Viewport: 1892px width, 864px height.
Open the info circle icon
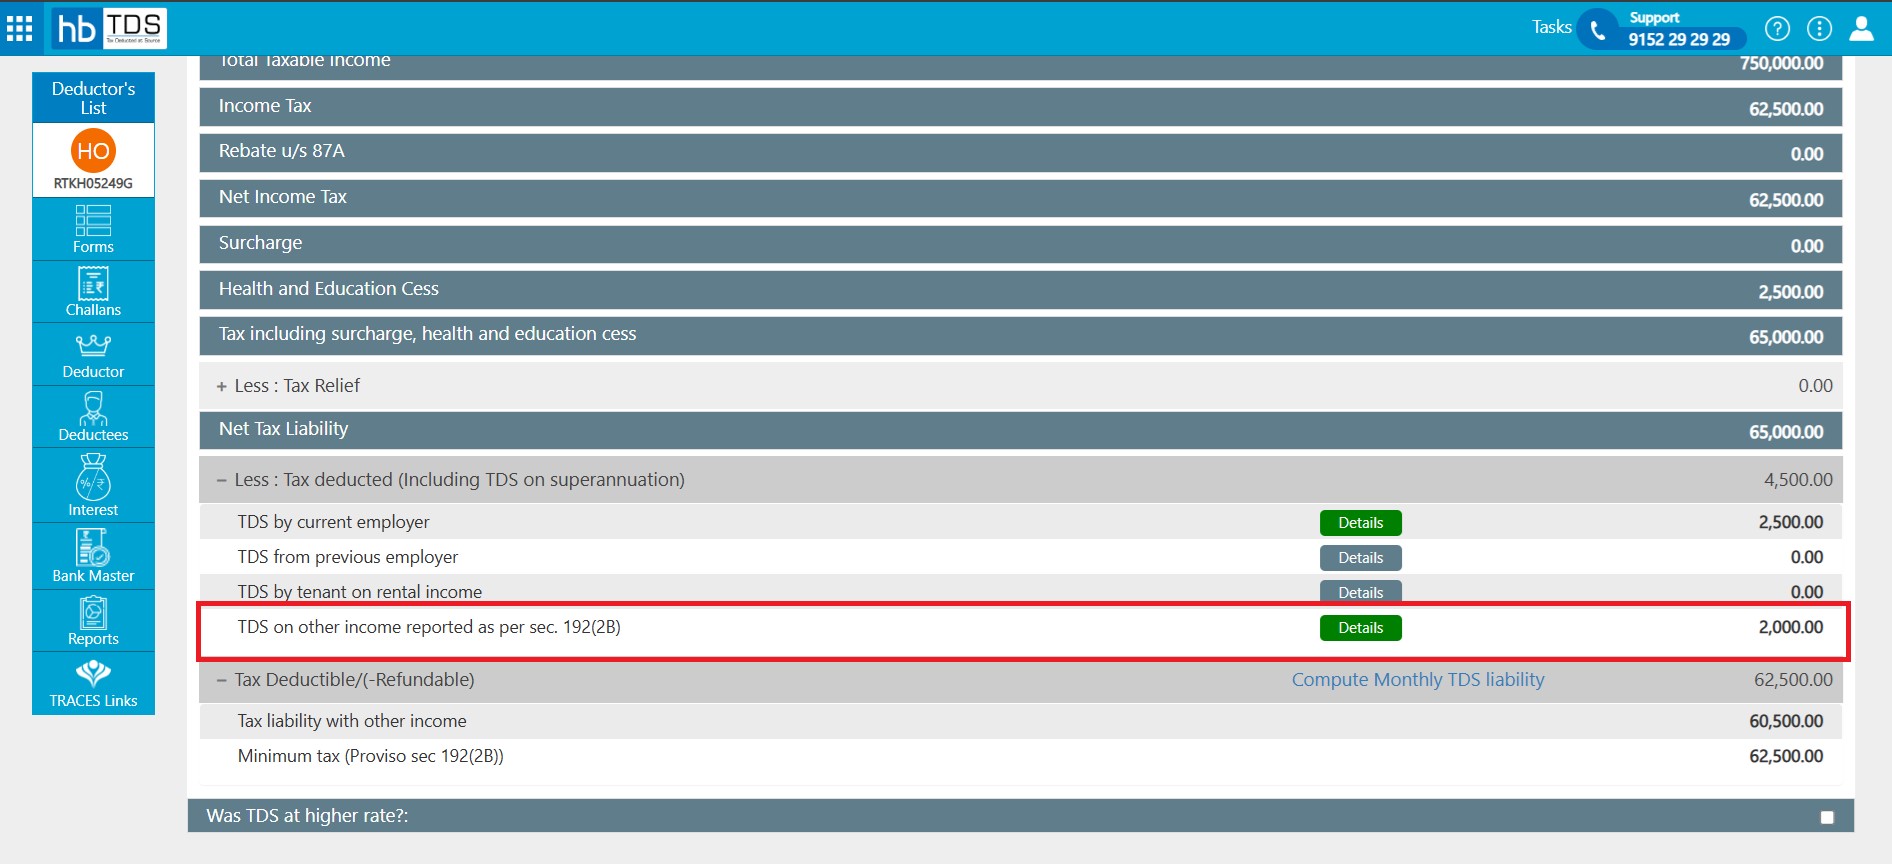coord(1820,28)
